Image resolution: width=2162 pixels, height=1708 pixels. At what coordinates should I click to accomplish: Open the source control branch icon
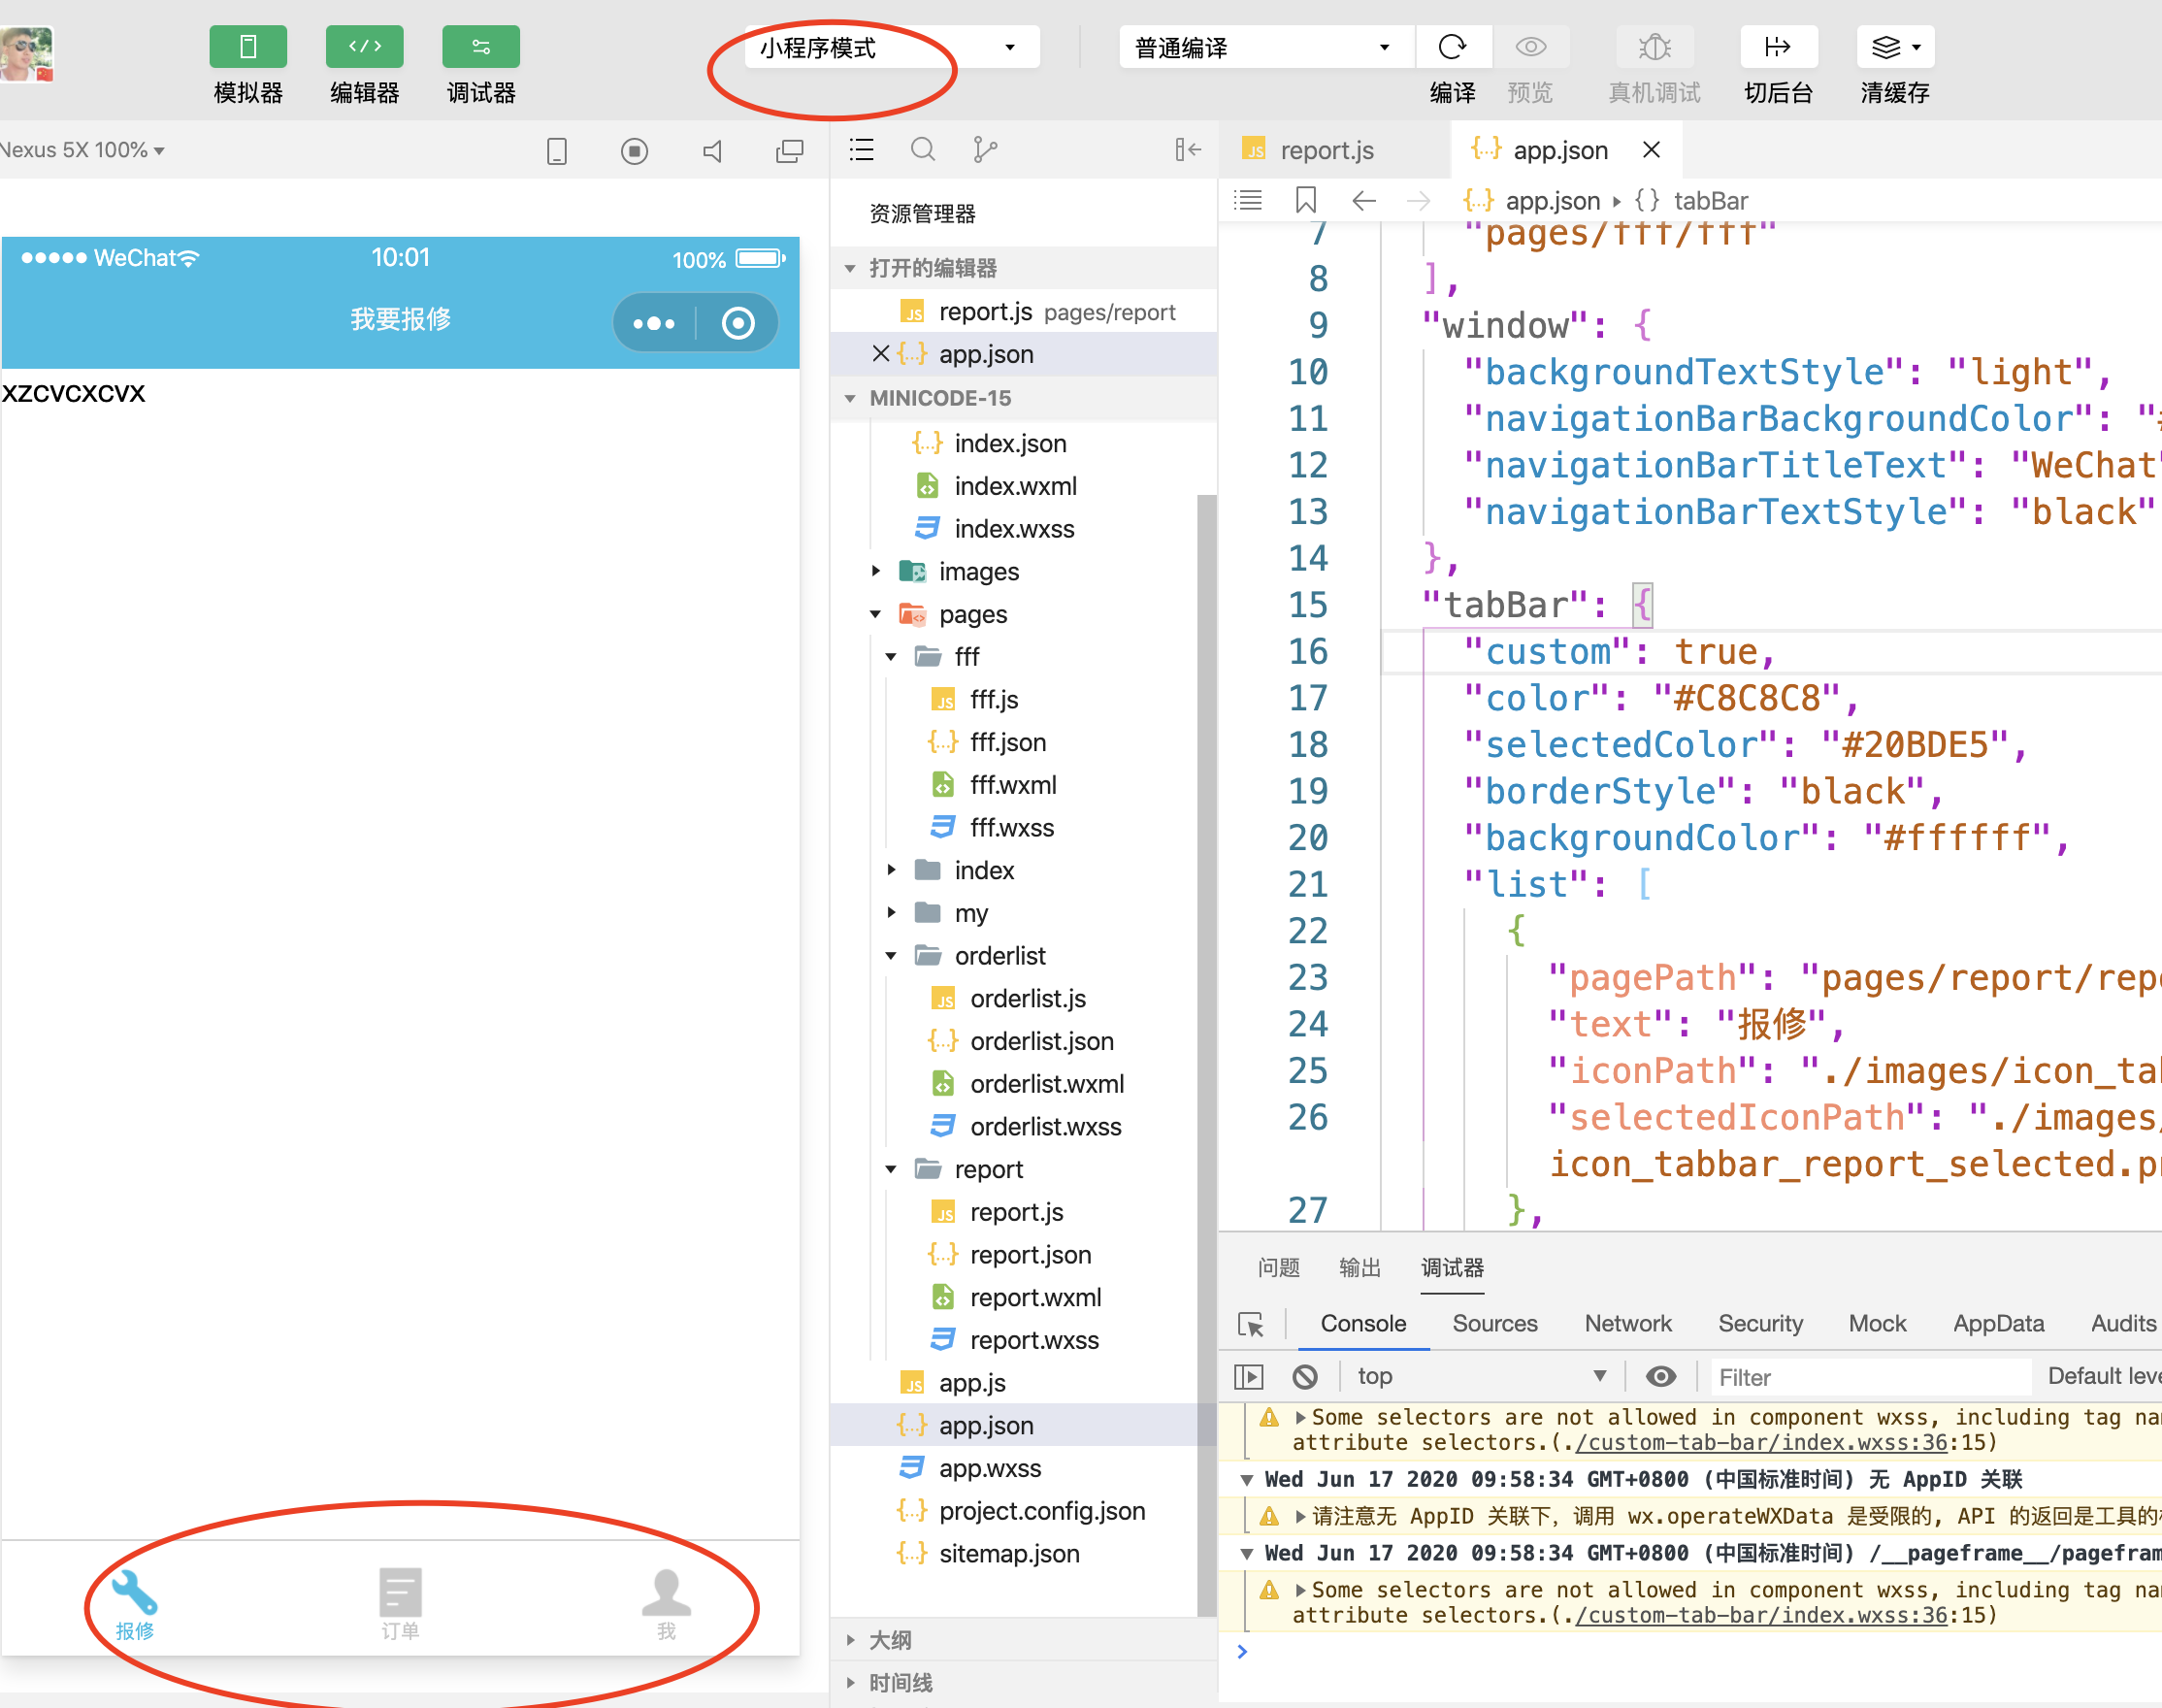point(984,150)
